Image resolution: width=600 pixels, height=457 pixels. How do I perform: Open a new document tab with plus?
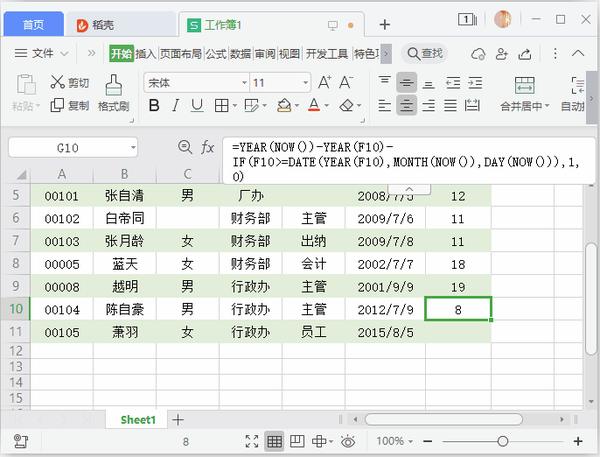[385, 25]
